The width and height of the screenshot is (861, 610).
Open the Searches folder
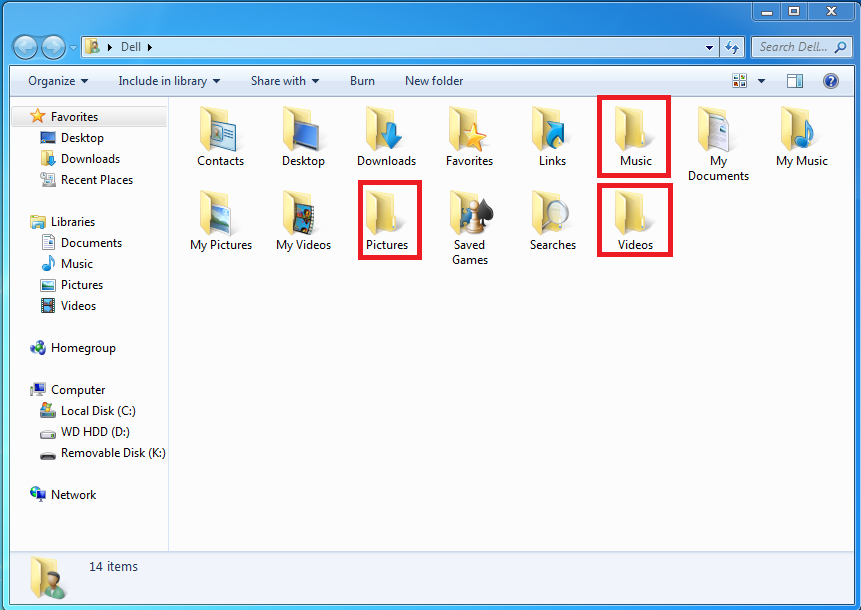click(x=552, y=215)
